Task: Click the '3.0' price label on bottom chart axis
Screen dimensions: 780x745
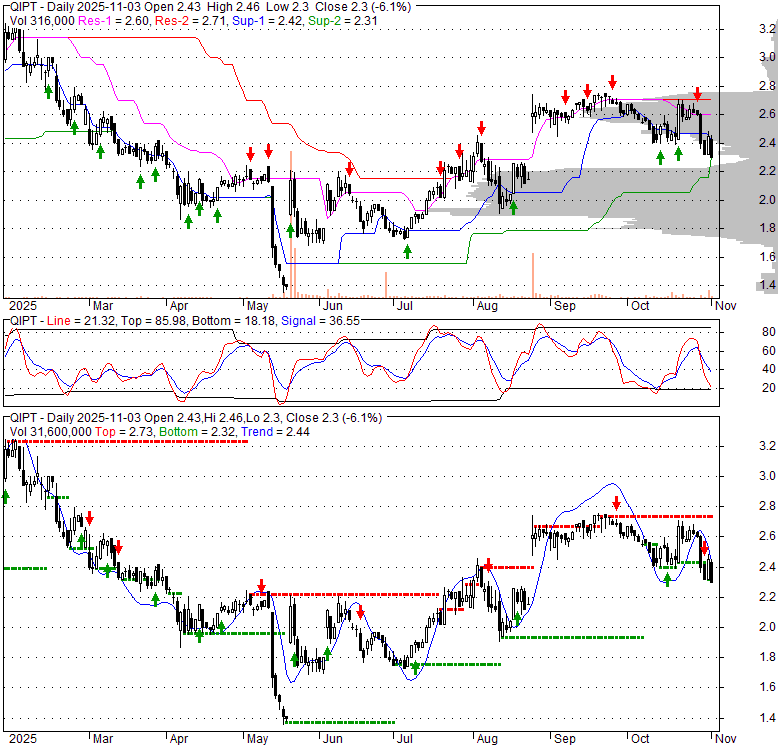Action: (768, 476)
